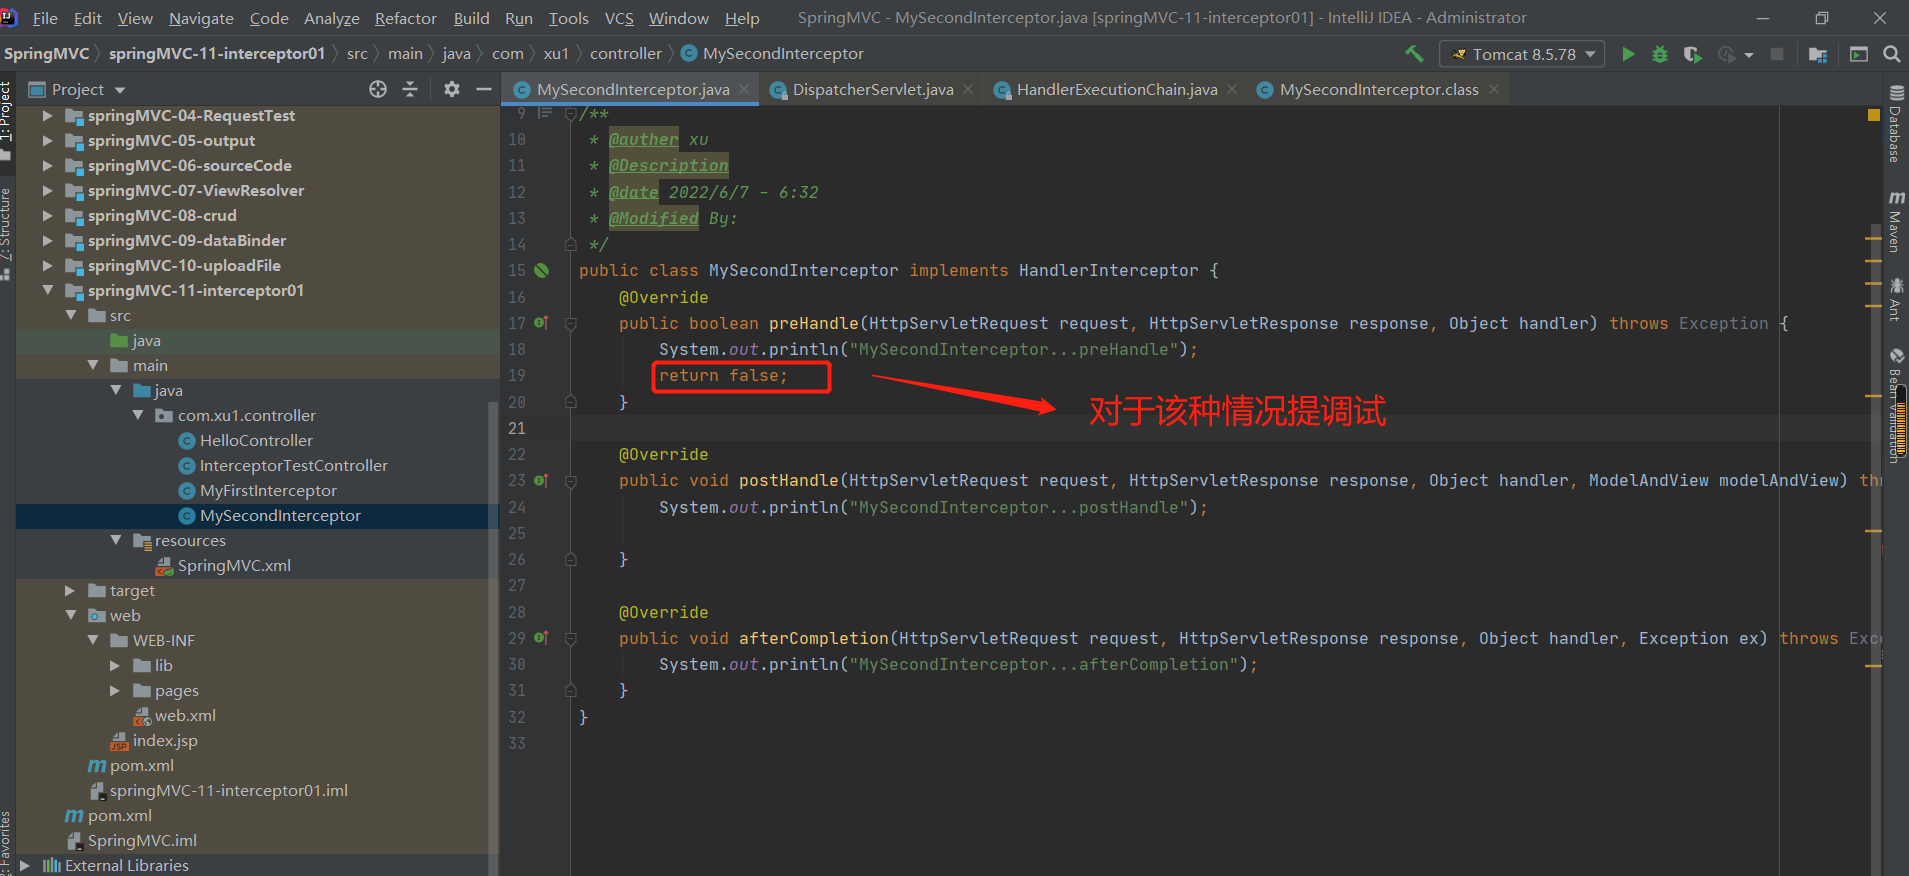Open Project Structure toolbar icon
The image size is (1909, 876).
(x=1818, y=54)
